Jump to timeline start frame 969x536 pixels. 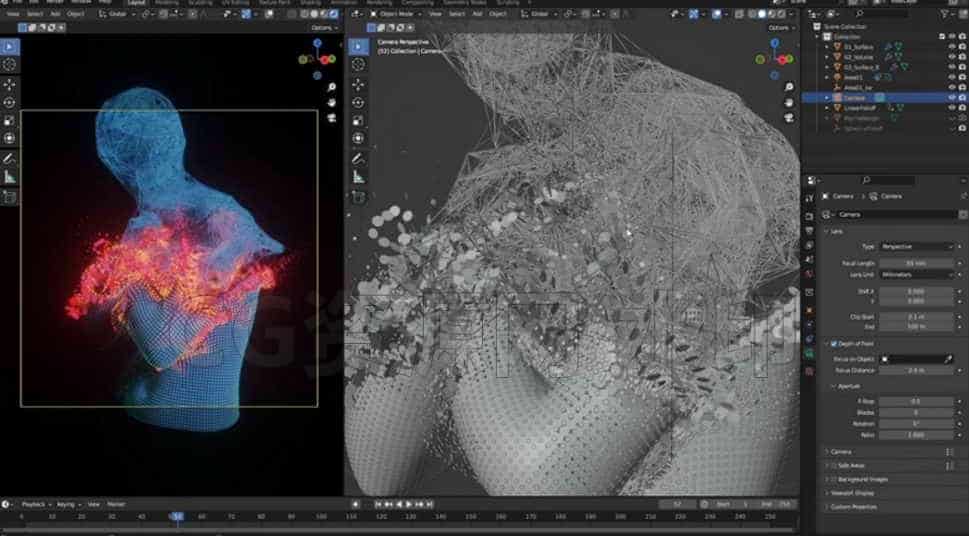tap(378, 504)
